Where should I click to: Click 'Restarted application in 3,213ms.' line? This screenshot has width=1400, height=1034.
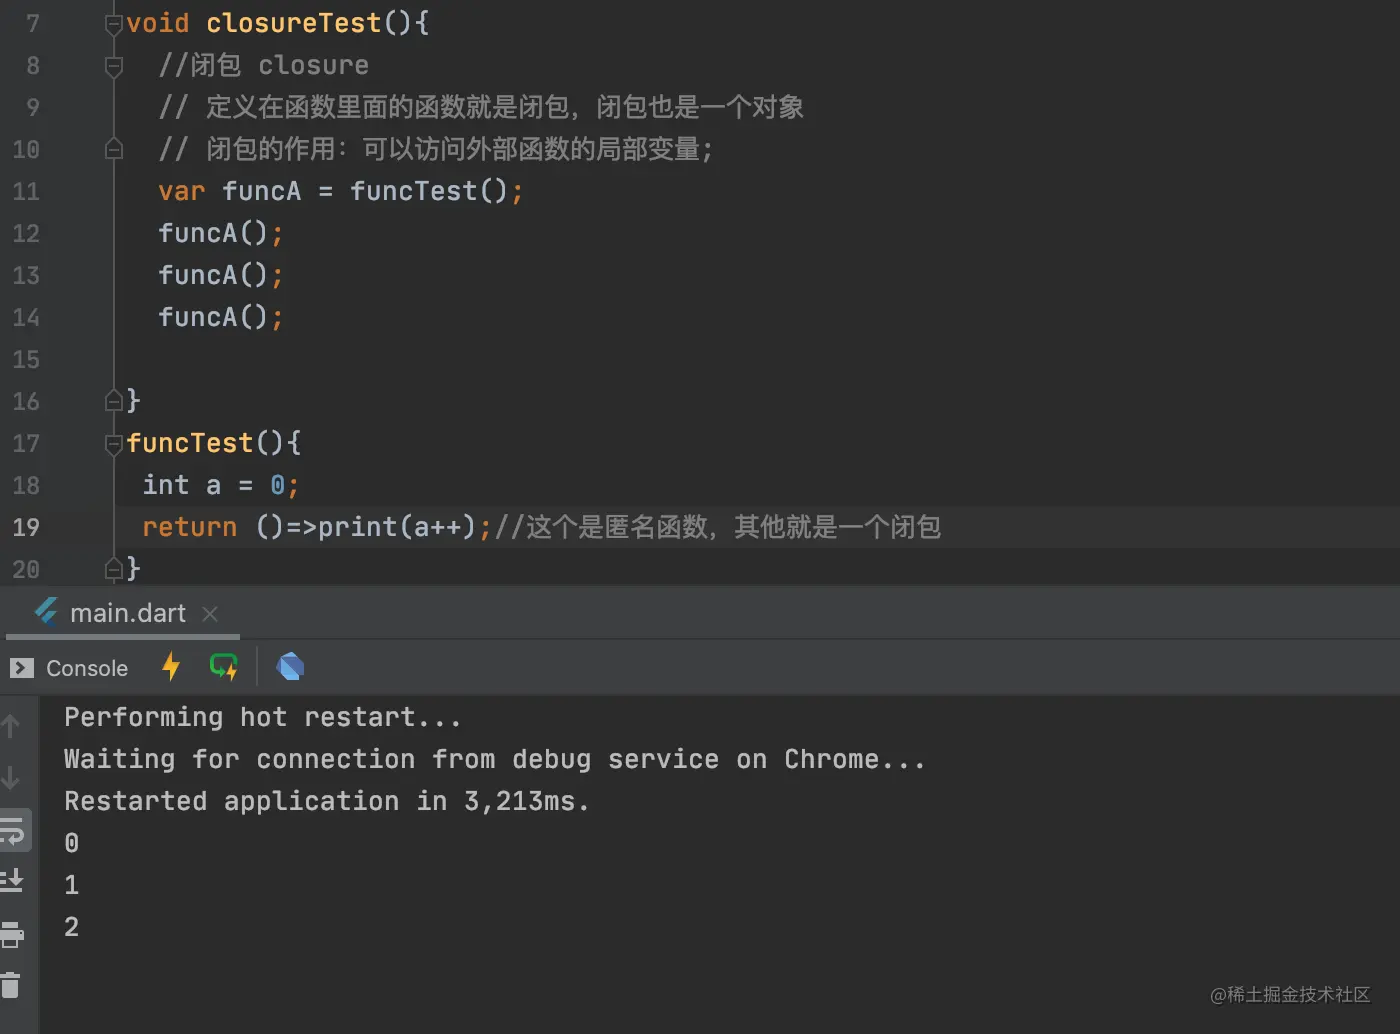tap(327, 801)
